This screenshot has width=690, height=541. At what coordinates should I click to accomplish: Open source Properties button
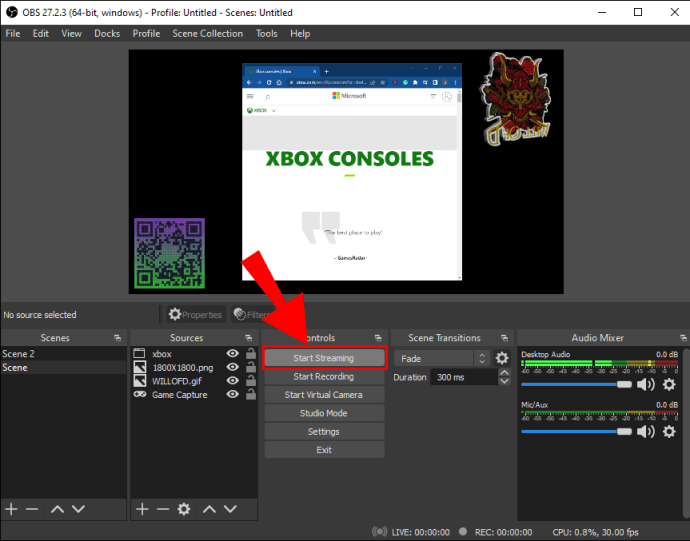tap(196, 314)
